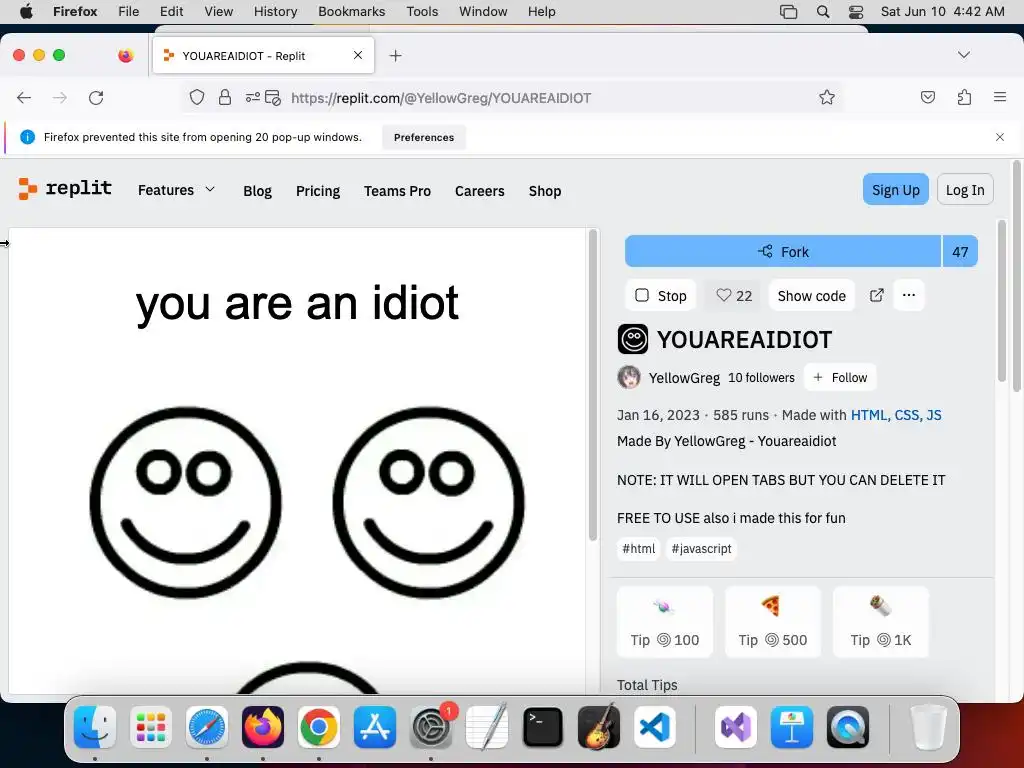Click the HTML, CSS, JS language link

(896, 415)
